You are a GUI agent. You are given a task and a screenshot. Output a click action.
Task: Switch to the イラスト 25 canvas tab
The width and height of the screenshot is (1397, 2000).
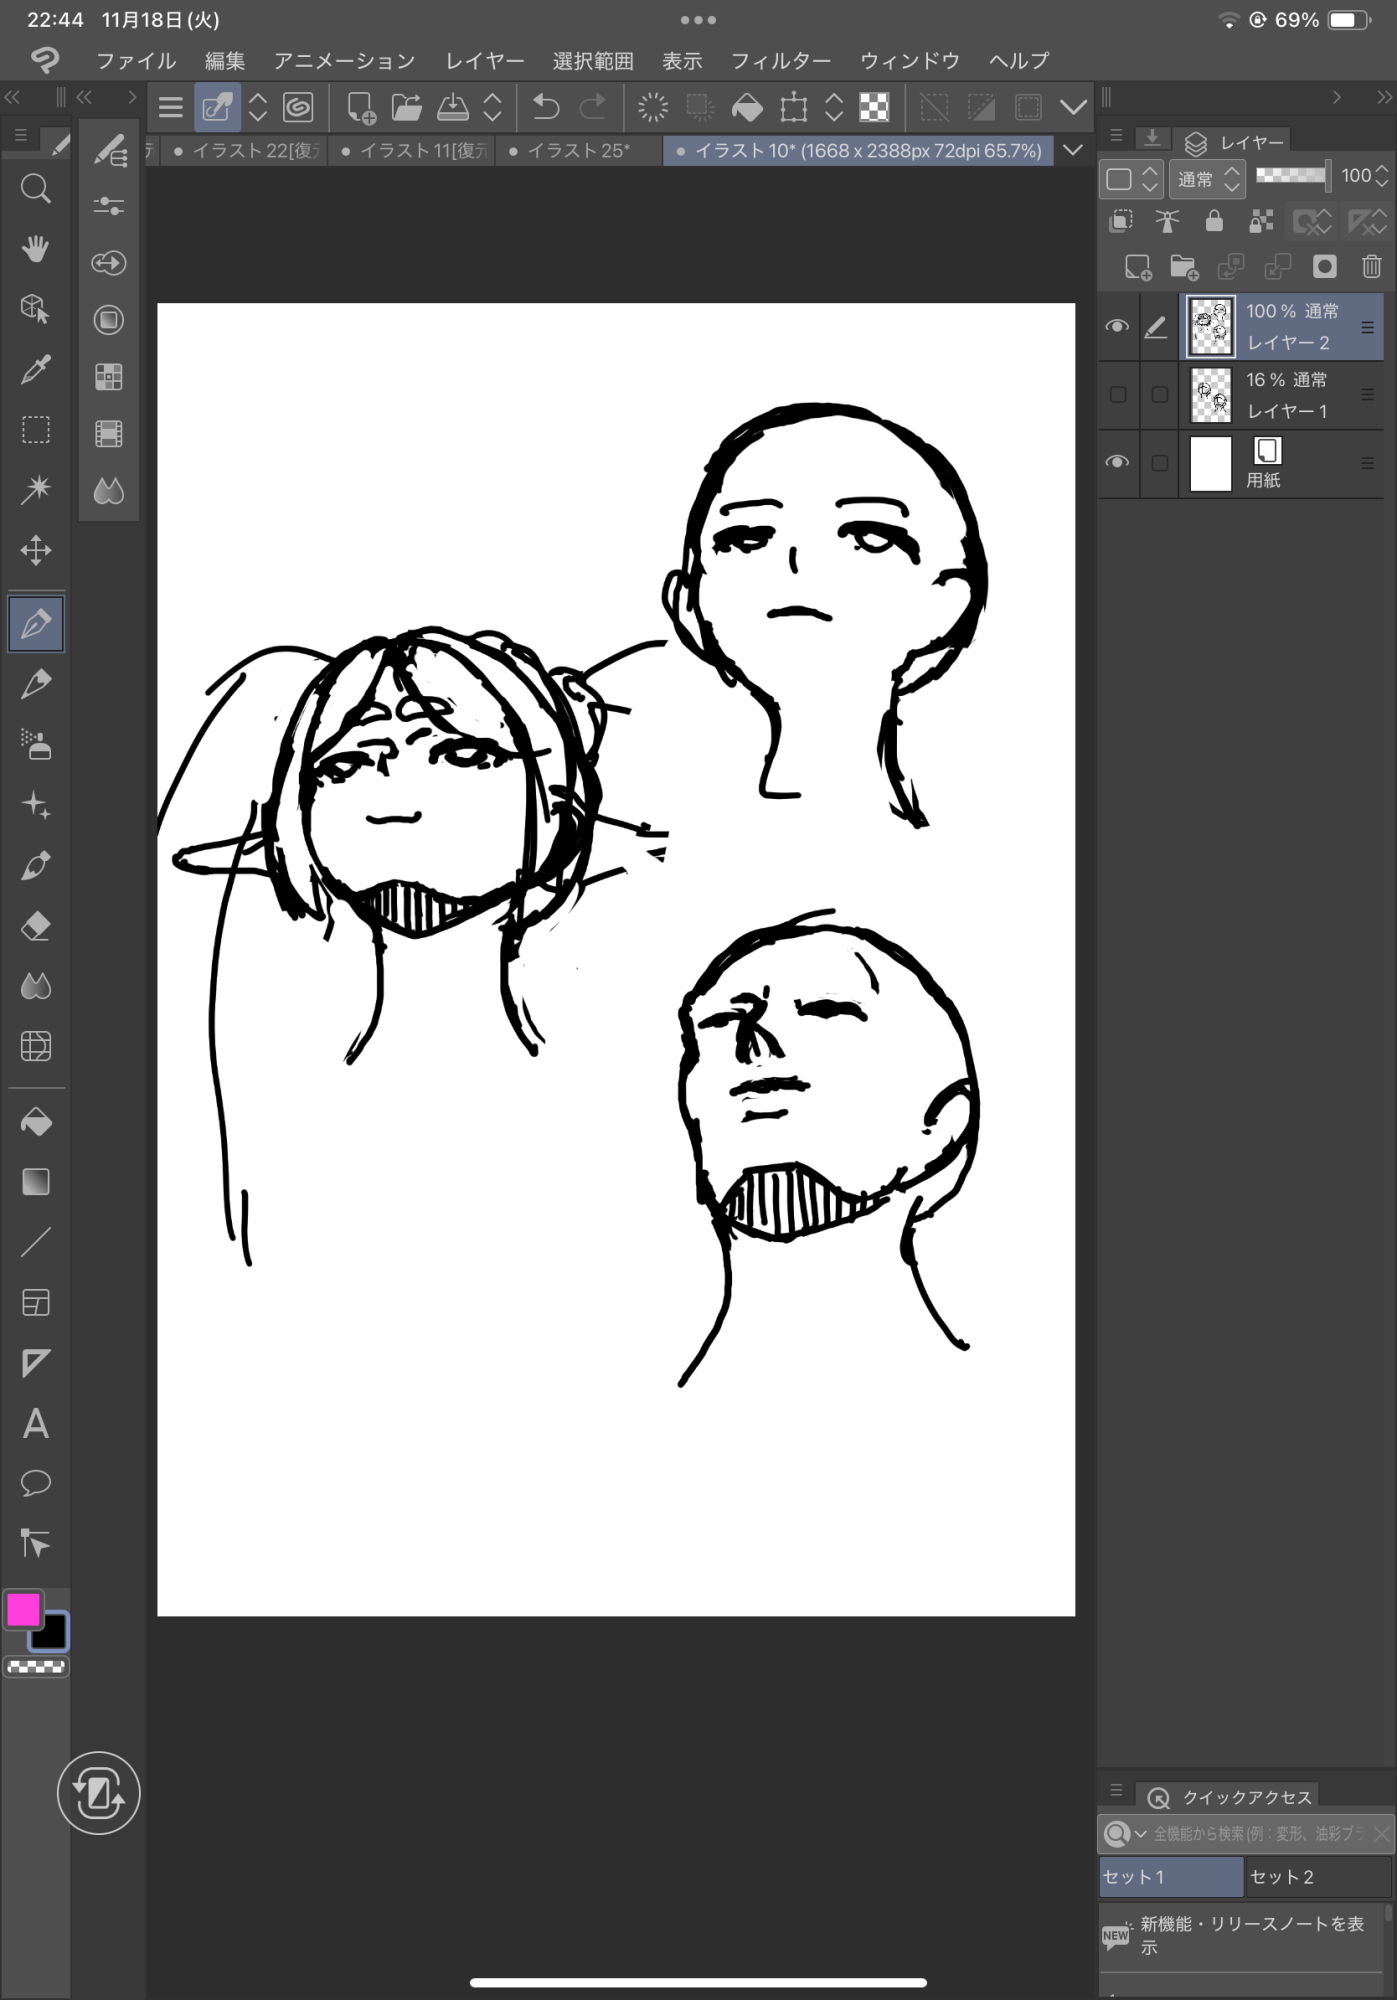578,151
